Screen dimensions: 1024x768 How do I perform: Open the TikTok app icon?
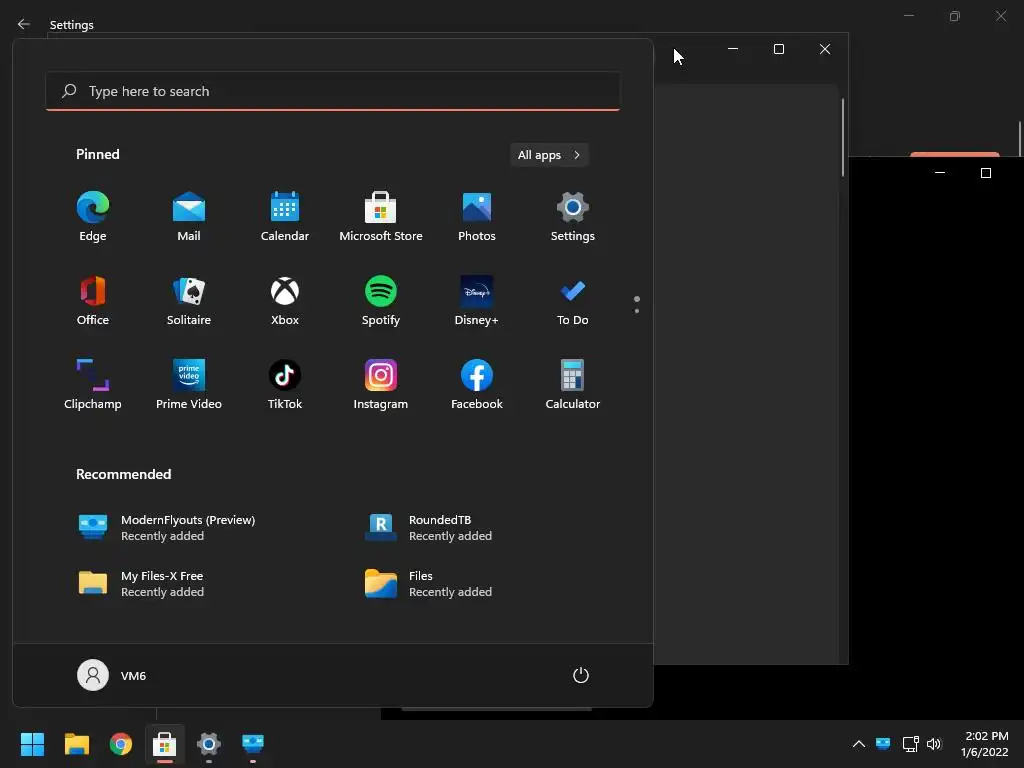click(285, 385)
